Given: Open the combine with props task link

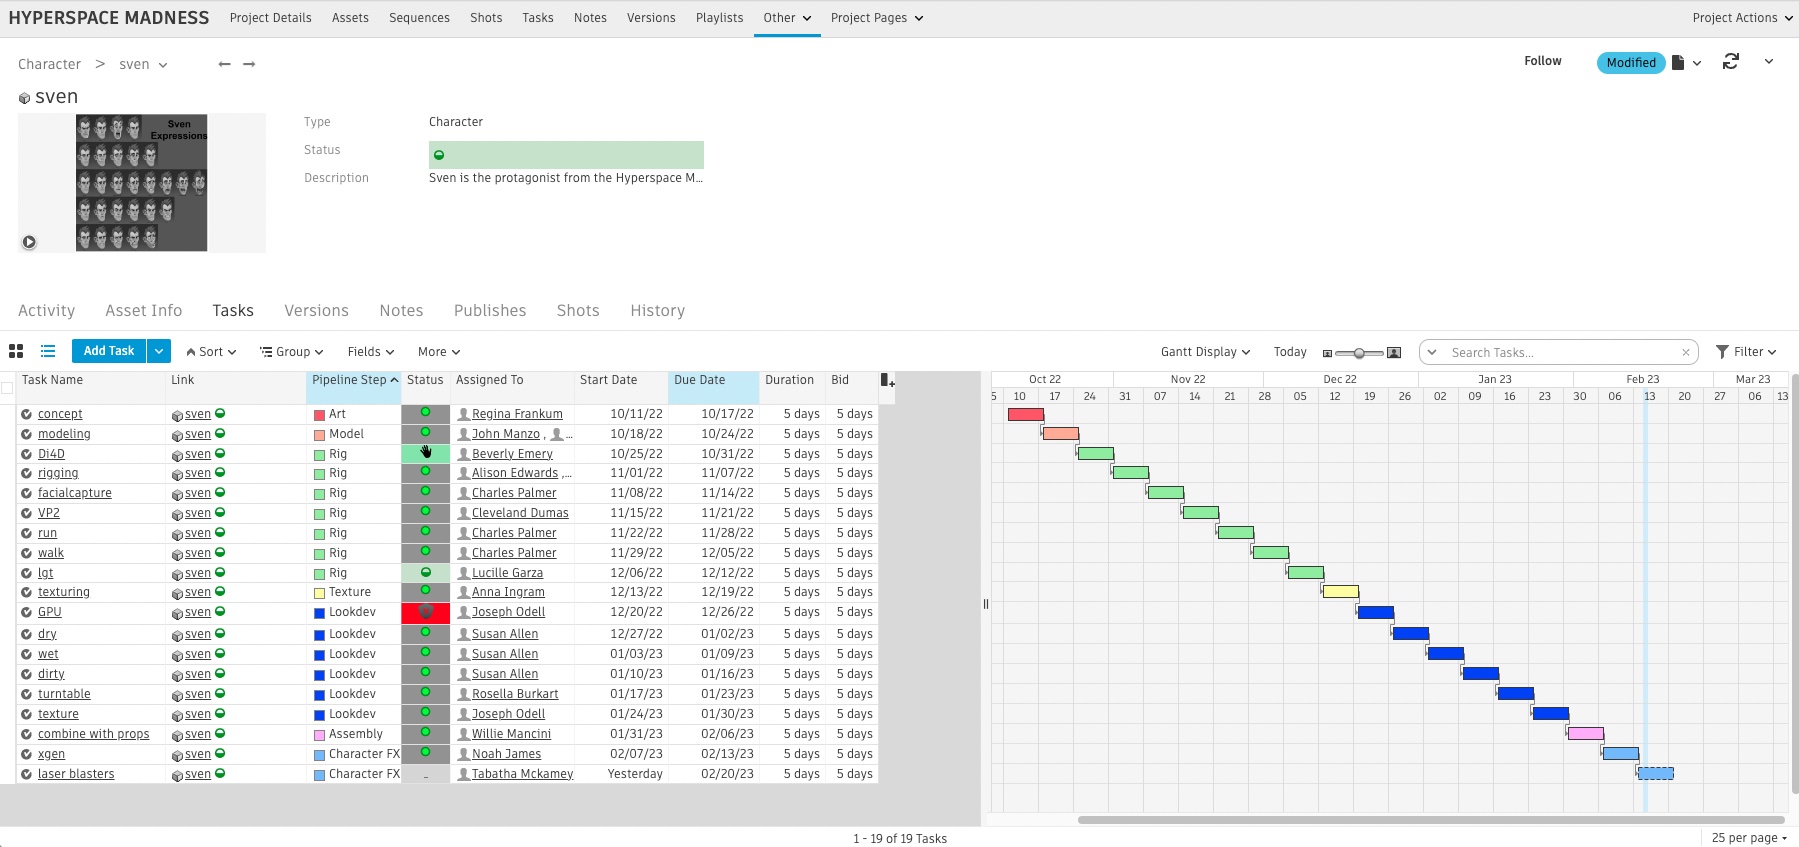Looking at the screenshot, I should tap(93, 734).
